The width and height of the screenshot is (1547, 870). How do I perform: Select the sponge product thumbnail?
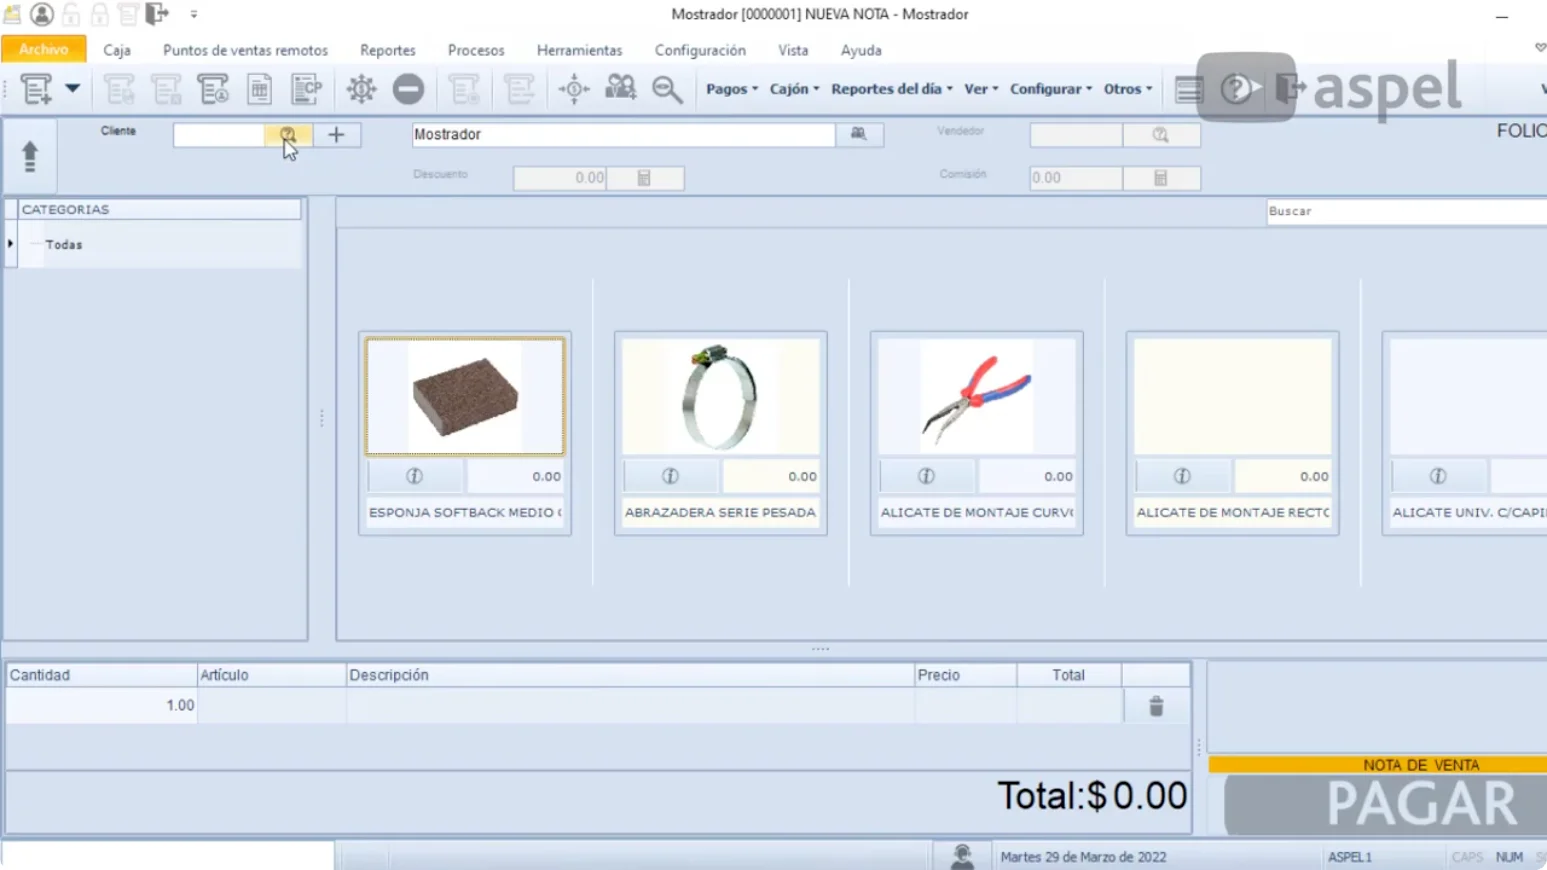(465, 396)
